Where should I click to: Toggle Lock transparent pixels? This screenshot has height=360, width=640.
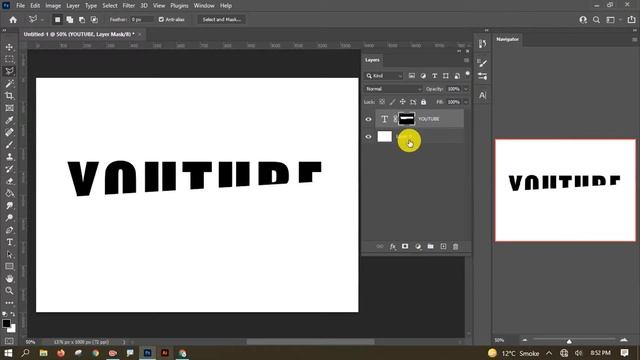pos(382,102)
